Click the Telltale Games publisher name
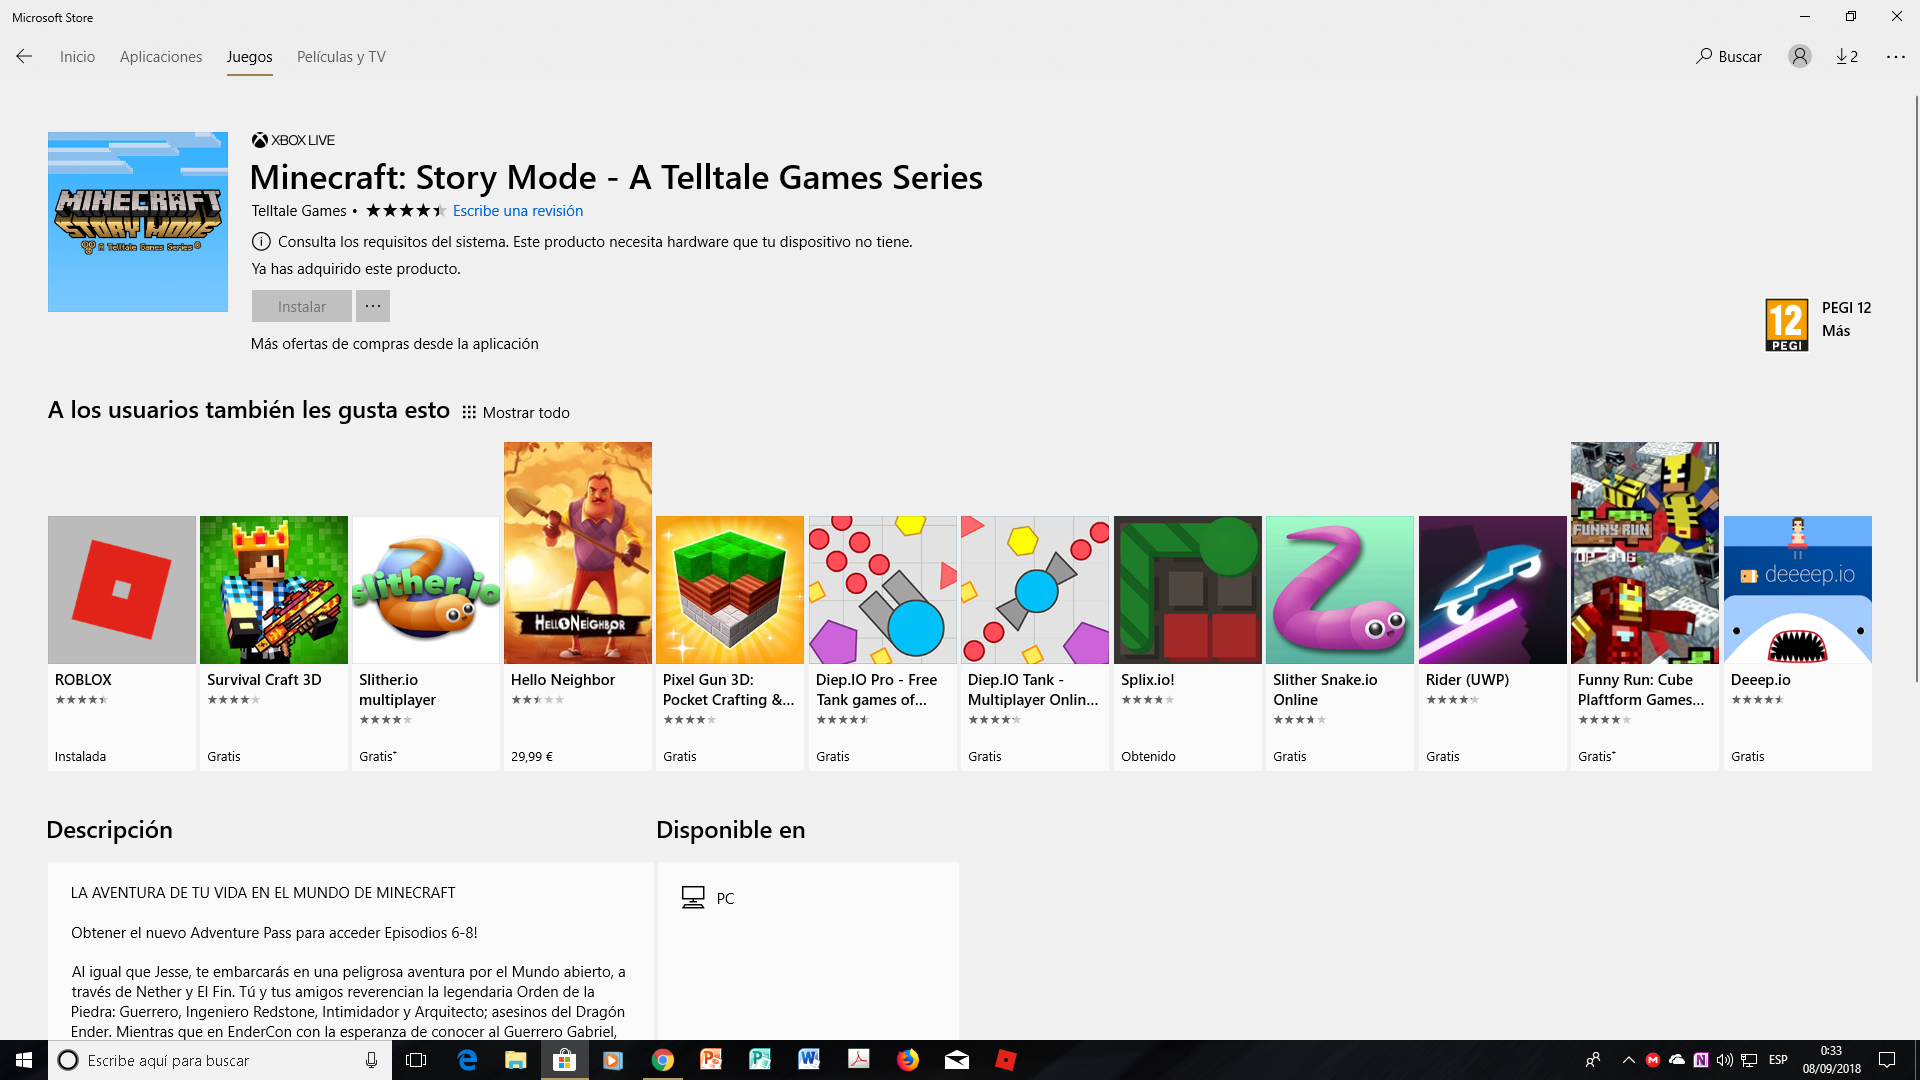The image size is (1920, 1080). pos(299,211)
